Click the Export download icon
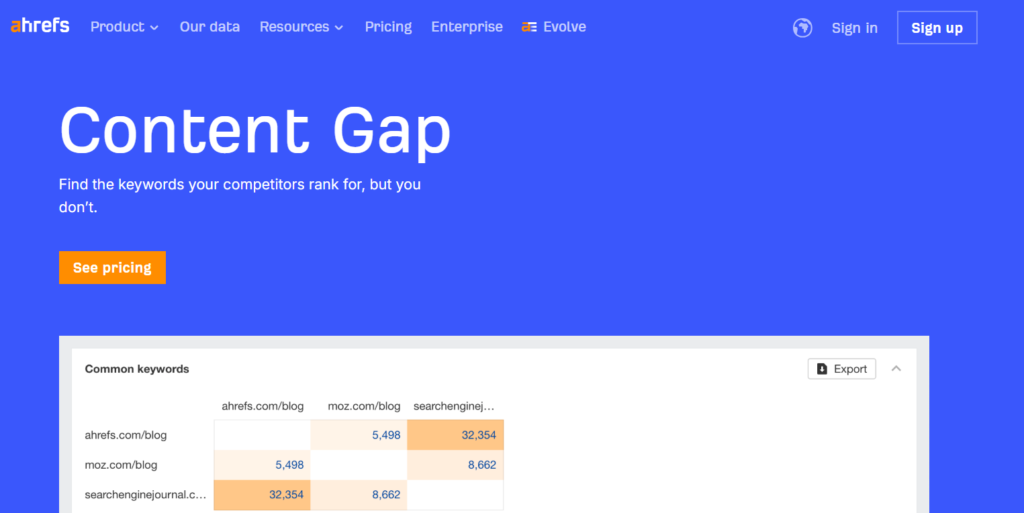The width and height of the screenshot is (1024, 513). [822, 369]
